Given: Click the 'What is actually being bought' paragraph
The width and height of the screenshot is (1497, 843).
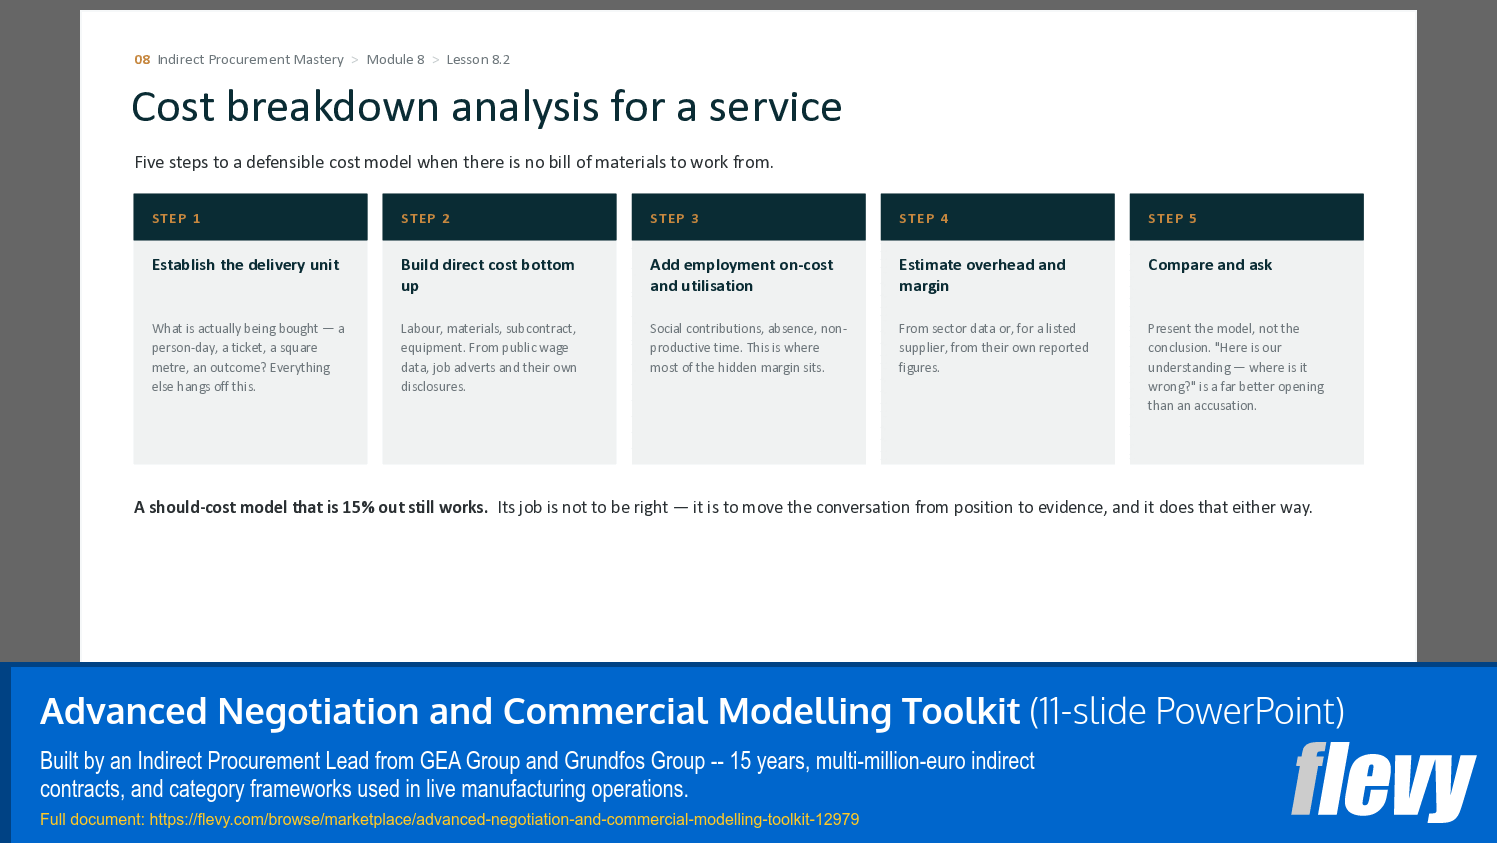Looking at the screenshot, I should pyautogui.click(x=248, y=357).
